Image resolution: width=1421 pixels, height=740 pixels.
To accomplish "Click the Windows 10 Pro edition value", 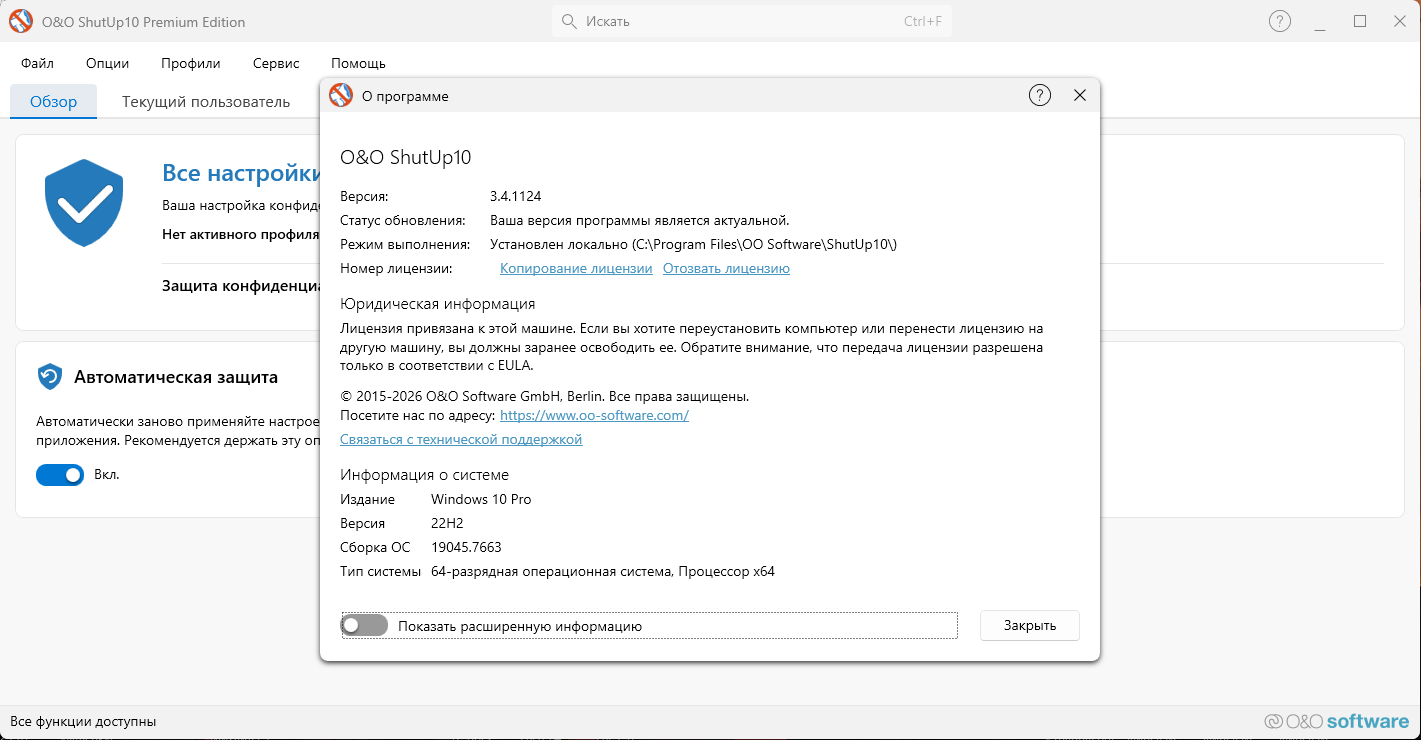I will click(481, 499).
